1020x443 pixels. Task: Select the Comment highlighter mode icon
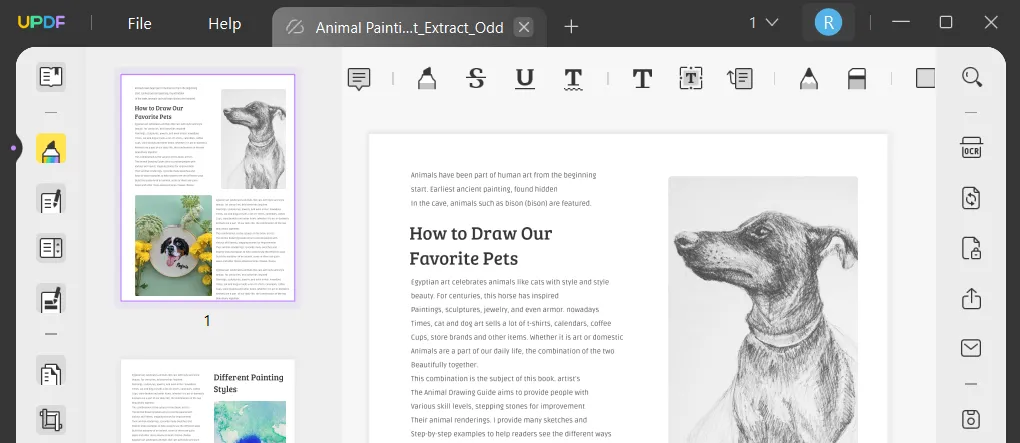point(51,148)
